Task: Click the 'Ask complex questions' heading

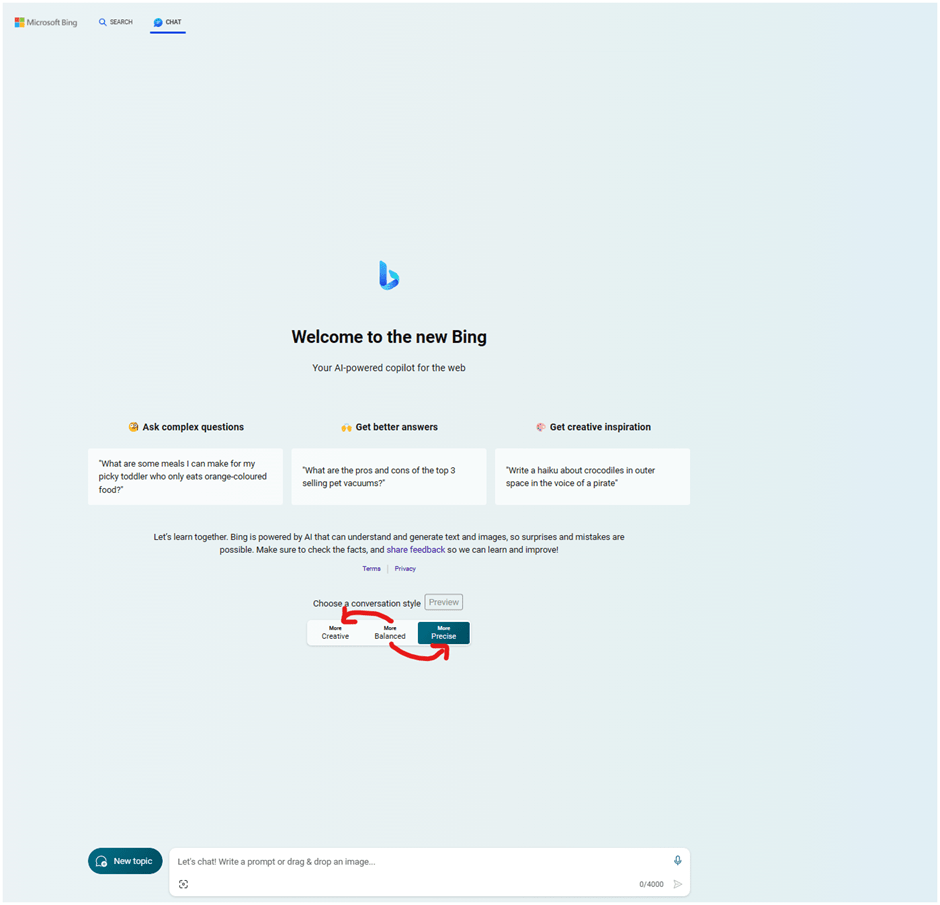Action: [x=186, y=427]
